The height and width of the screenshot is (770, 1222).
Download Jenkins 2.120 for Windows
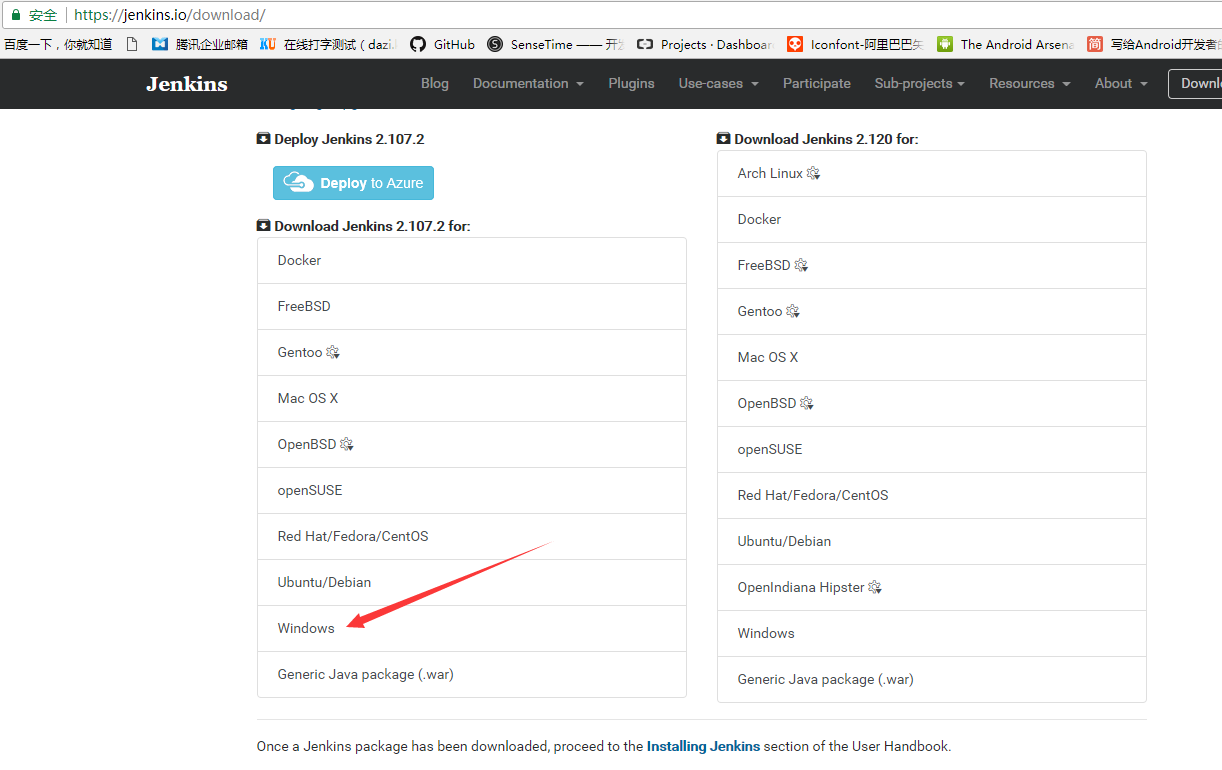pos(932,633)
